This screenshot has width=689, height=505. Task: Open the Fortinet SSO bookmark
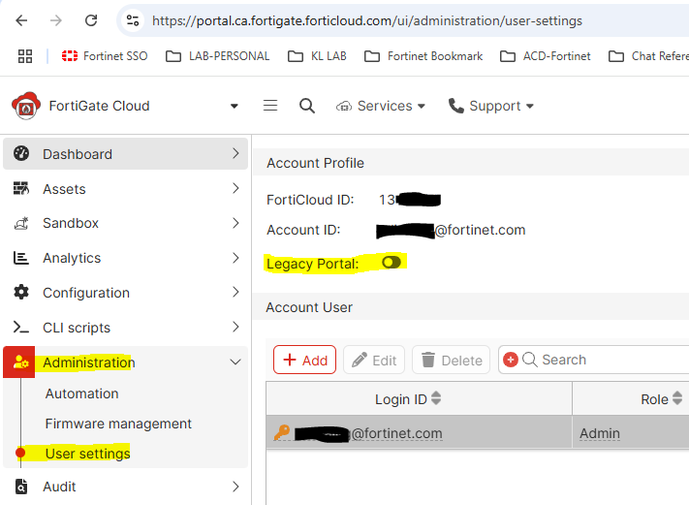point(105,56)
